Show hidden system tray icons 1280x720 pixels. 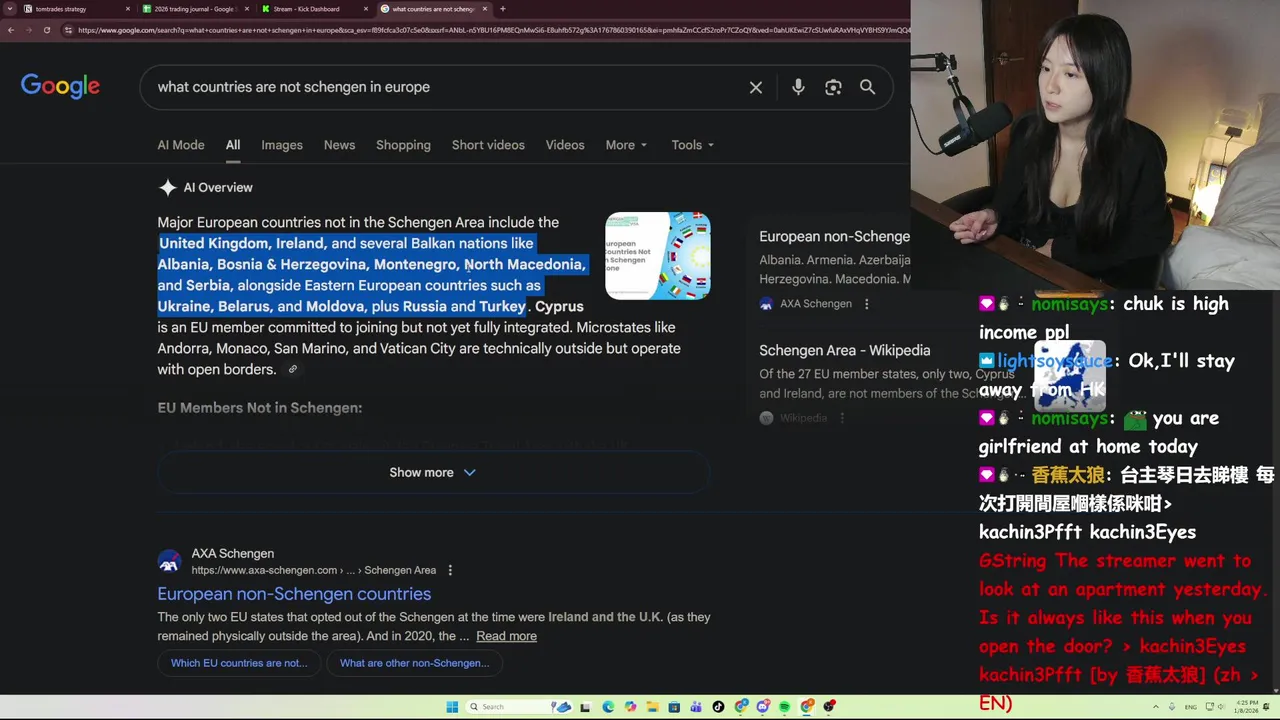[1155, 707]
